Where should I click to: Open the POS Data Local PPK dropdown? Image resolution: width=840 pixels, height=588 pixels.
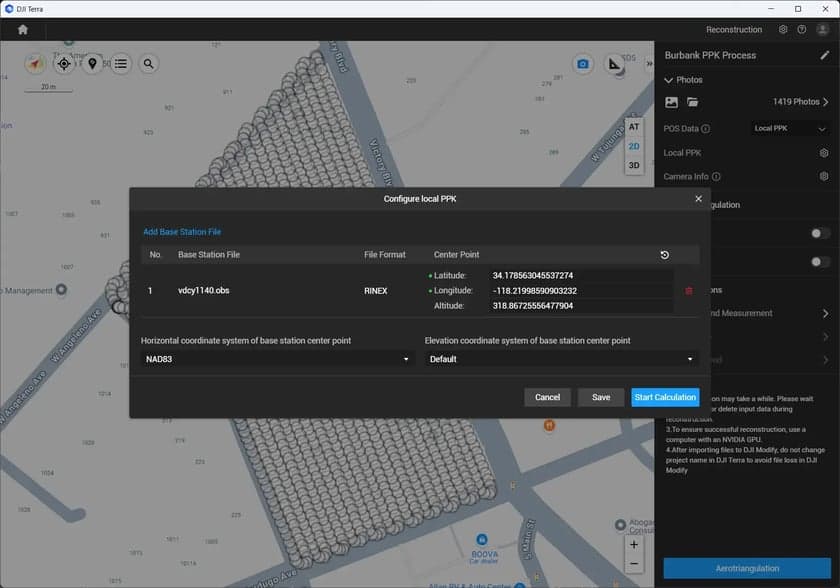pyautogui.click(x=790, y=129)
